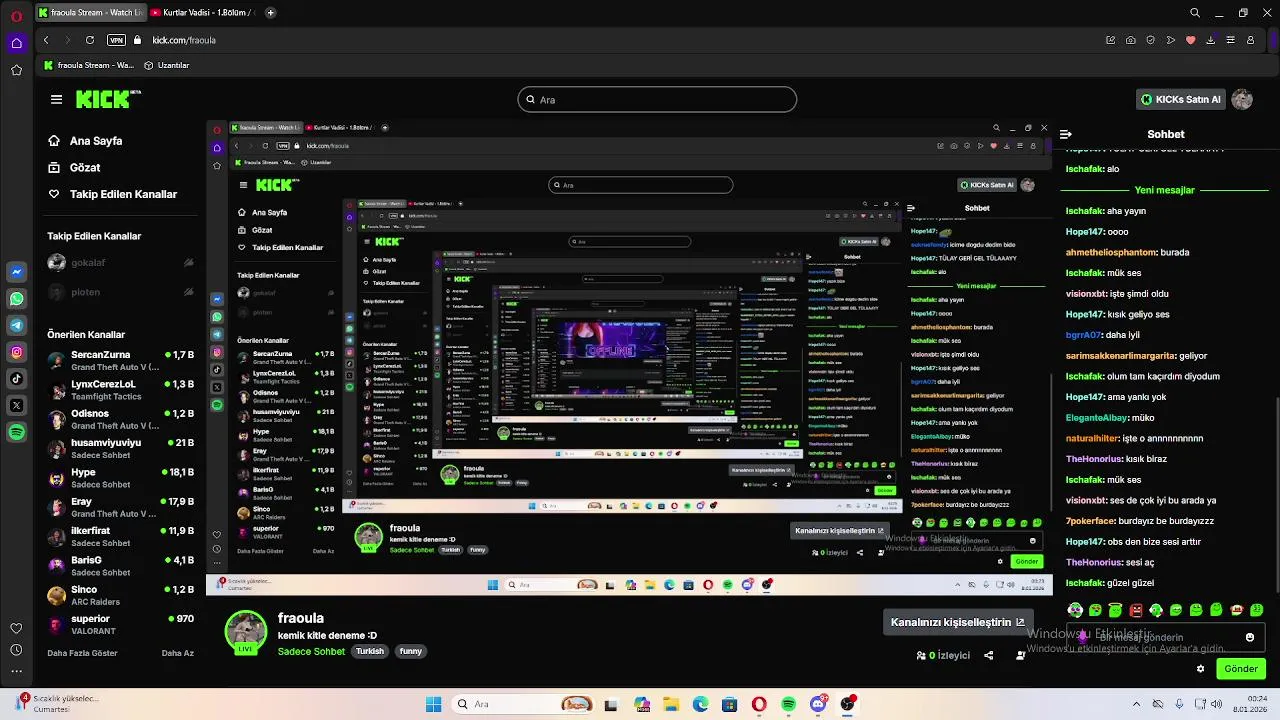Collapse the Sohbet chat panel
This screenshot has height=720, width=1280.
coord(1066,134)
